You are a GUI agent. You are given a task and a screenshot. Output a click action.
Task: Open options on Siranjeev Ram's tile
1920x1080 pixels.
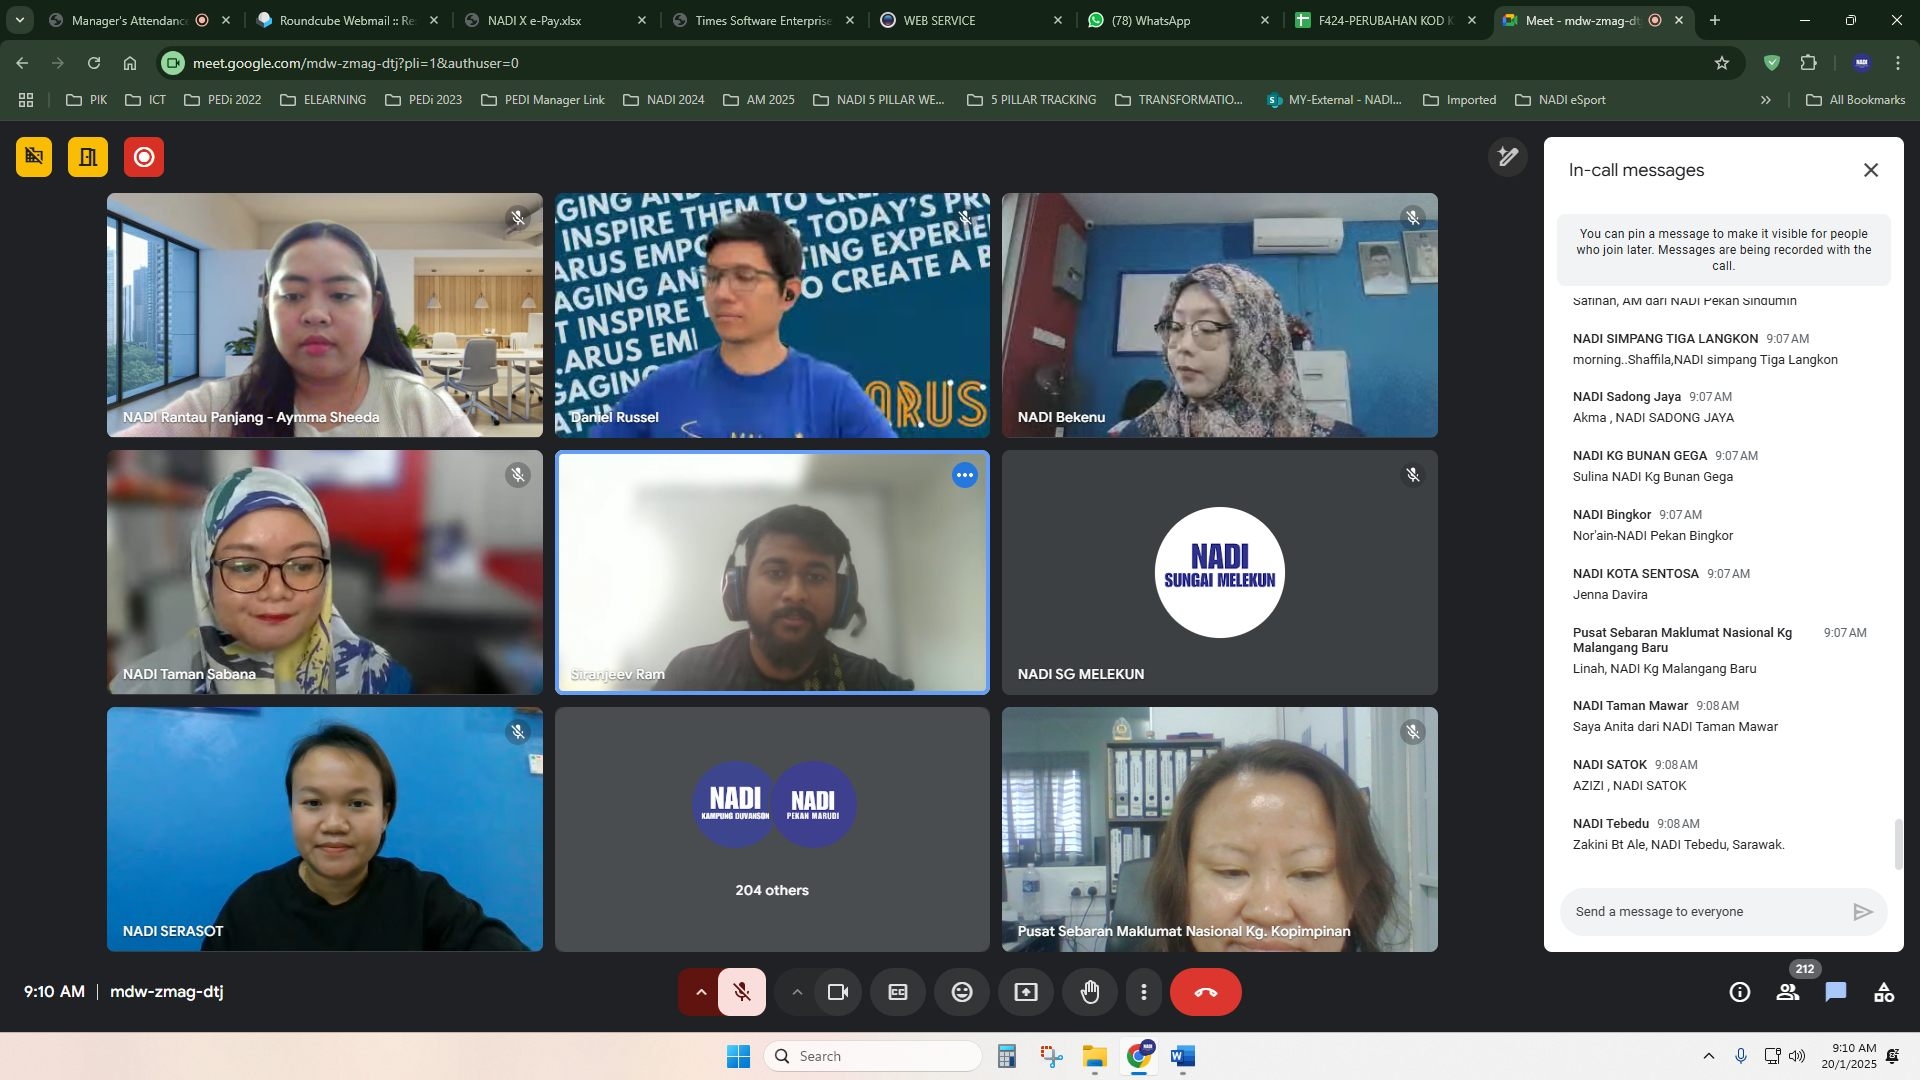(x=965, y=476)
